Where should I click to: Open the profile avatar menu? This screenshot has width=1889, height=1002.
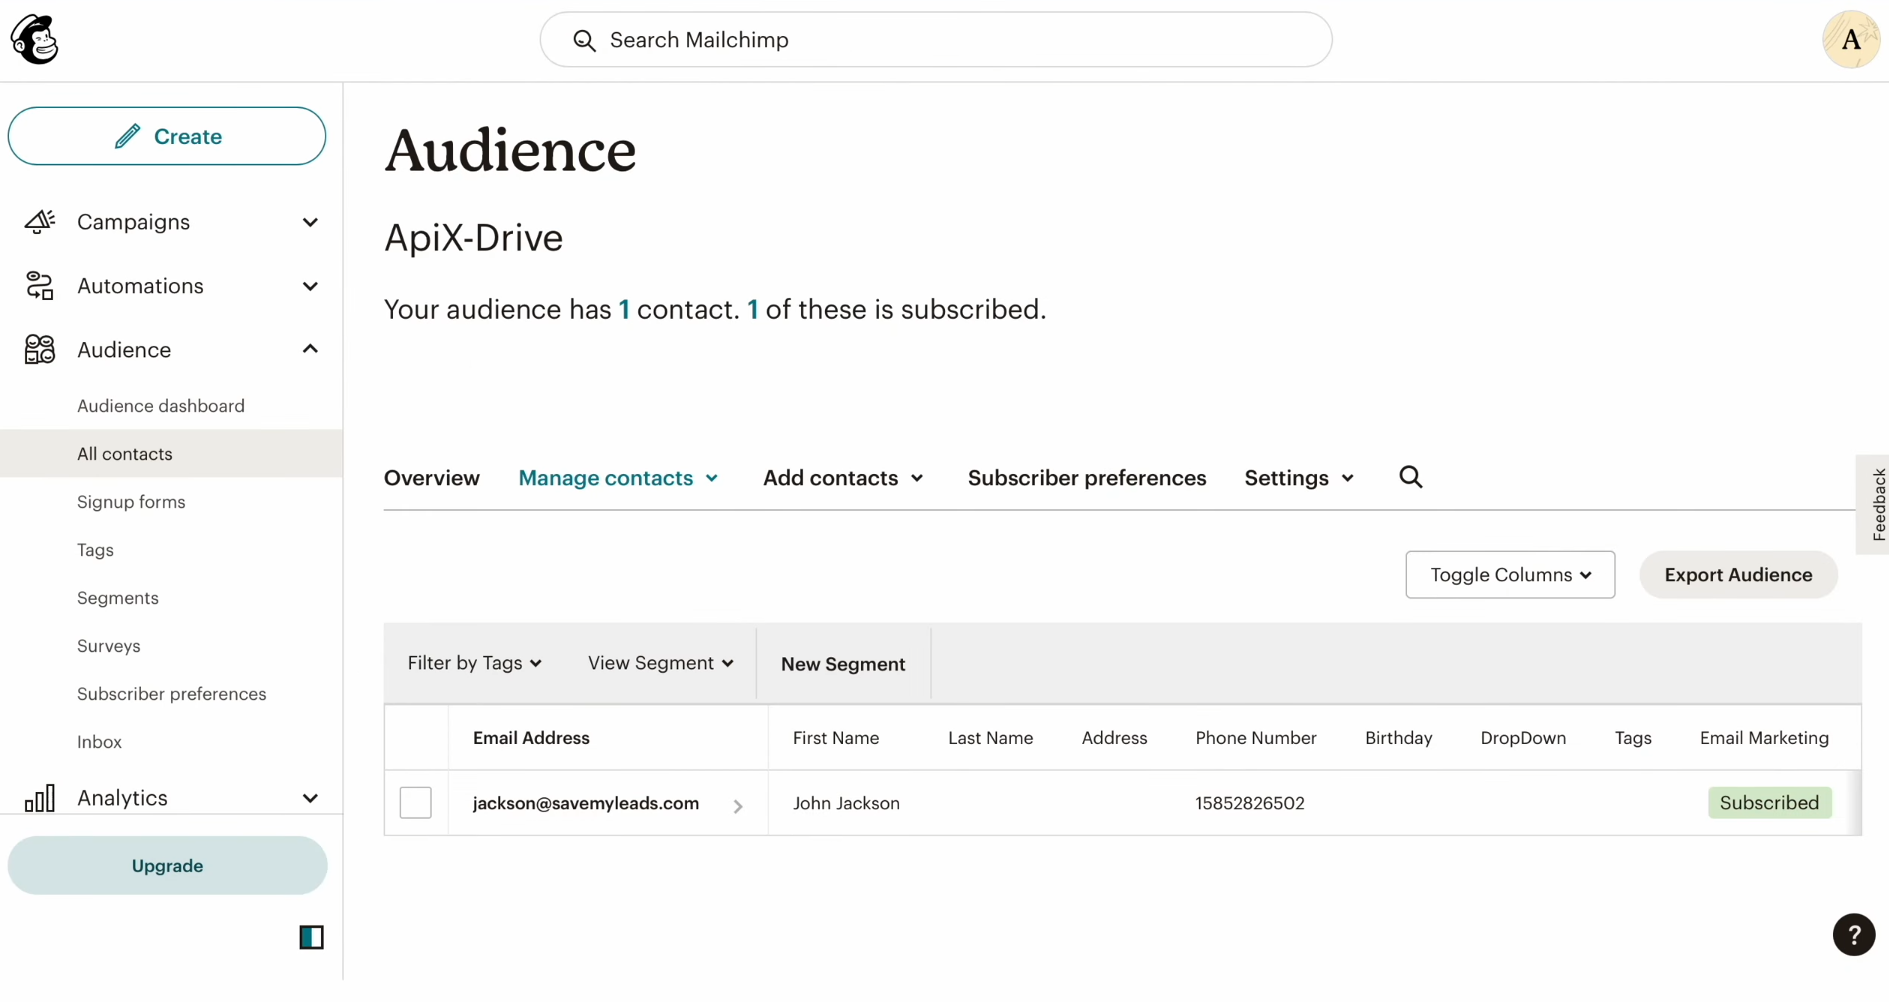coord(1852,39)
